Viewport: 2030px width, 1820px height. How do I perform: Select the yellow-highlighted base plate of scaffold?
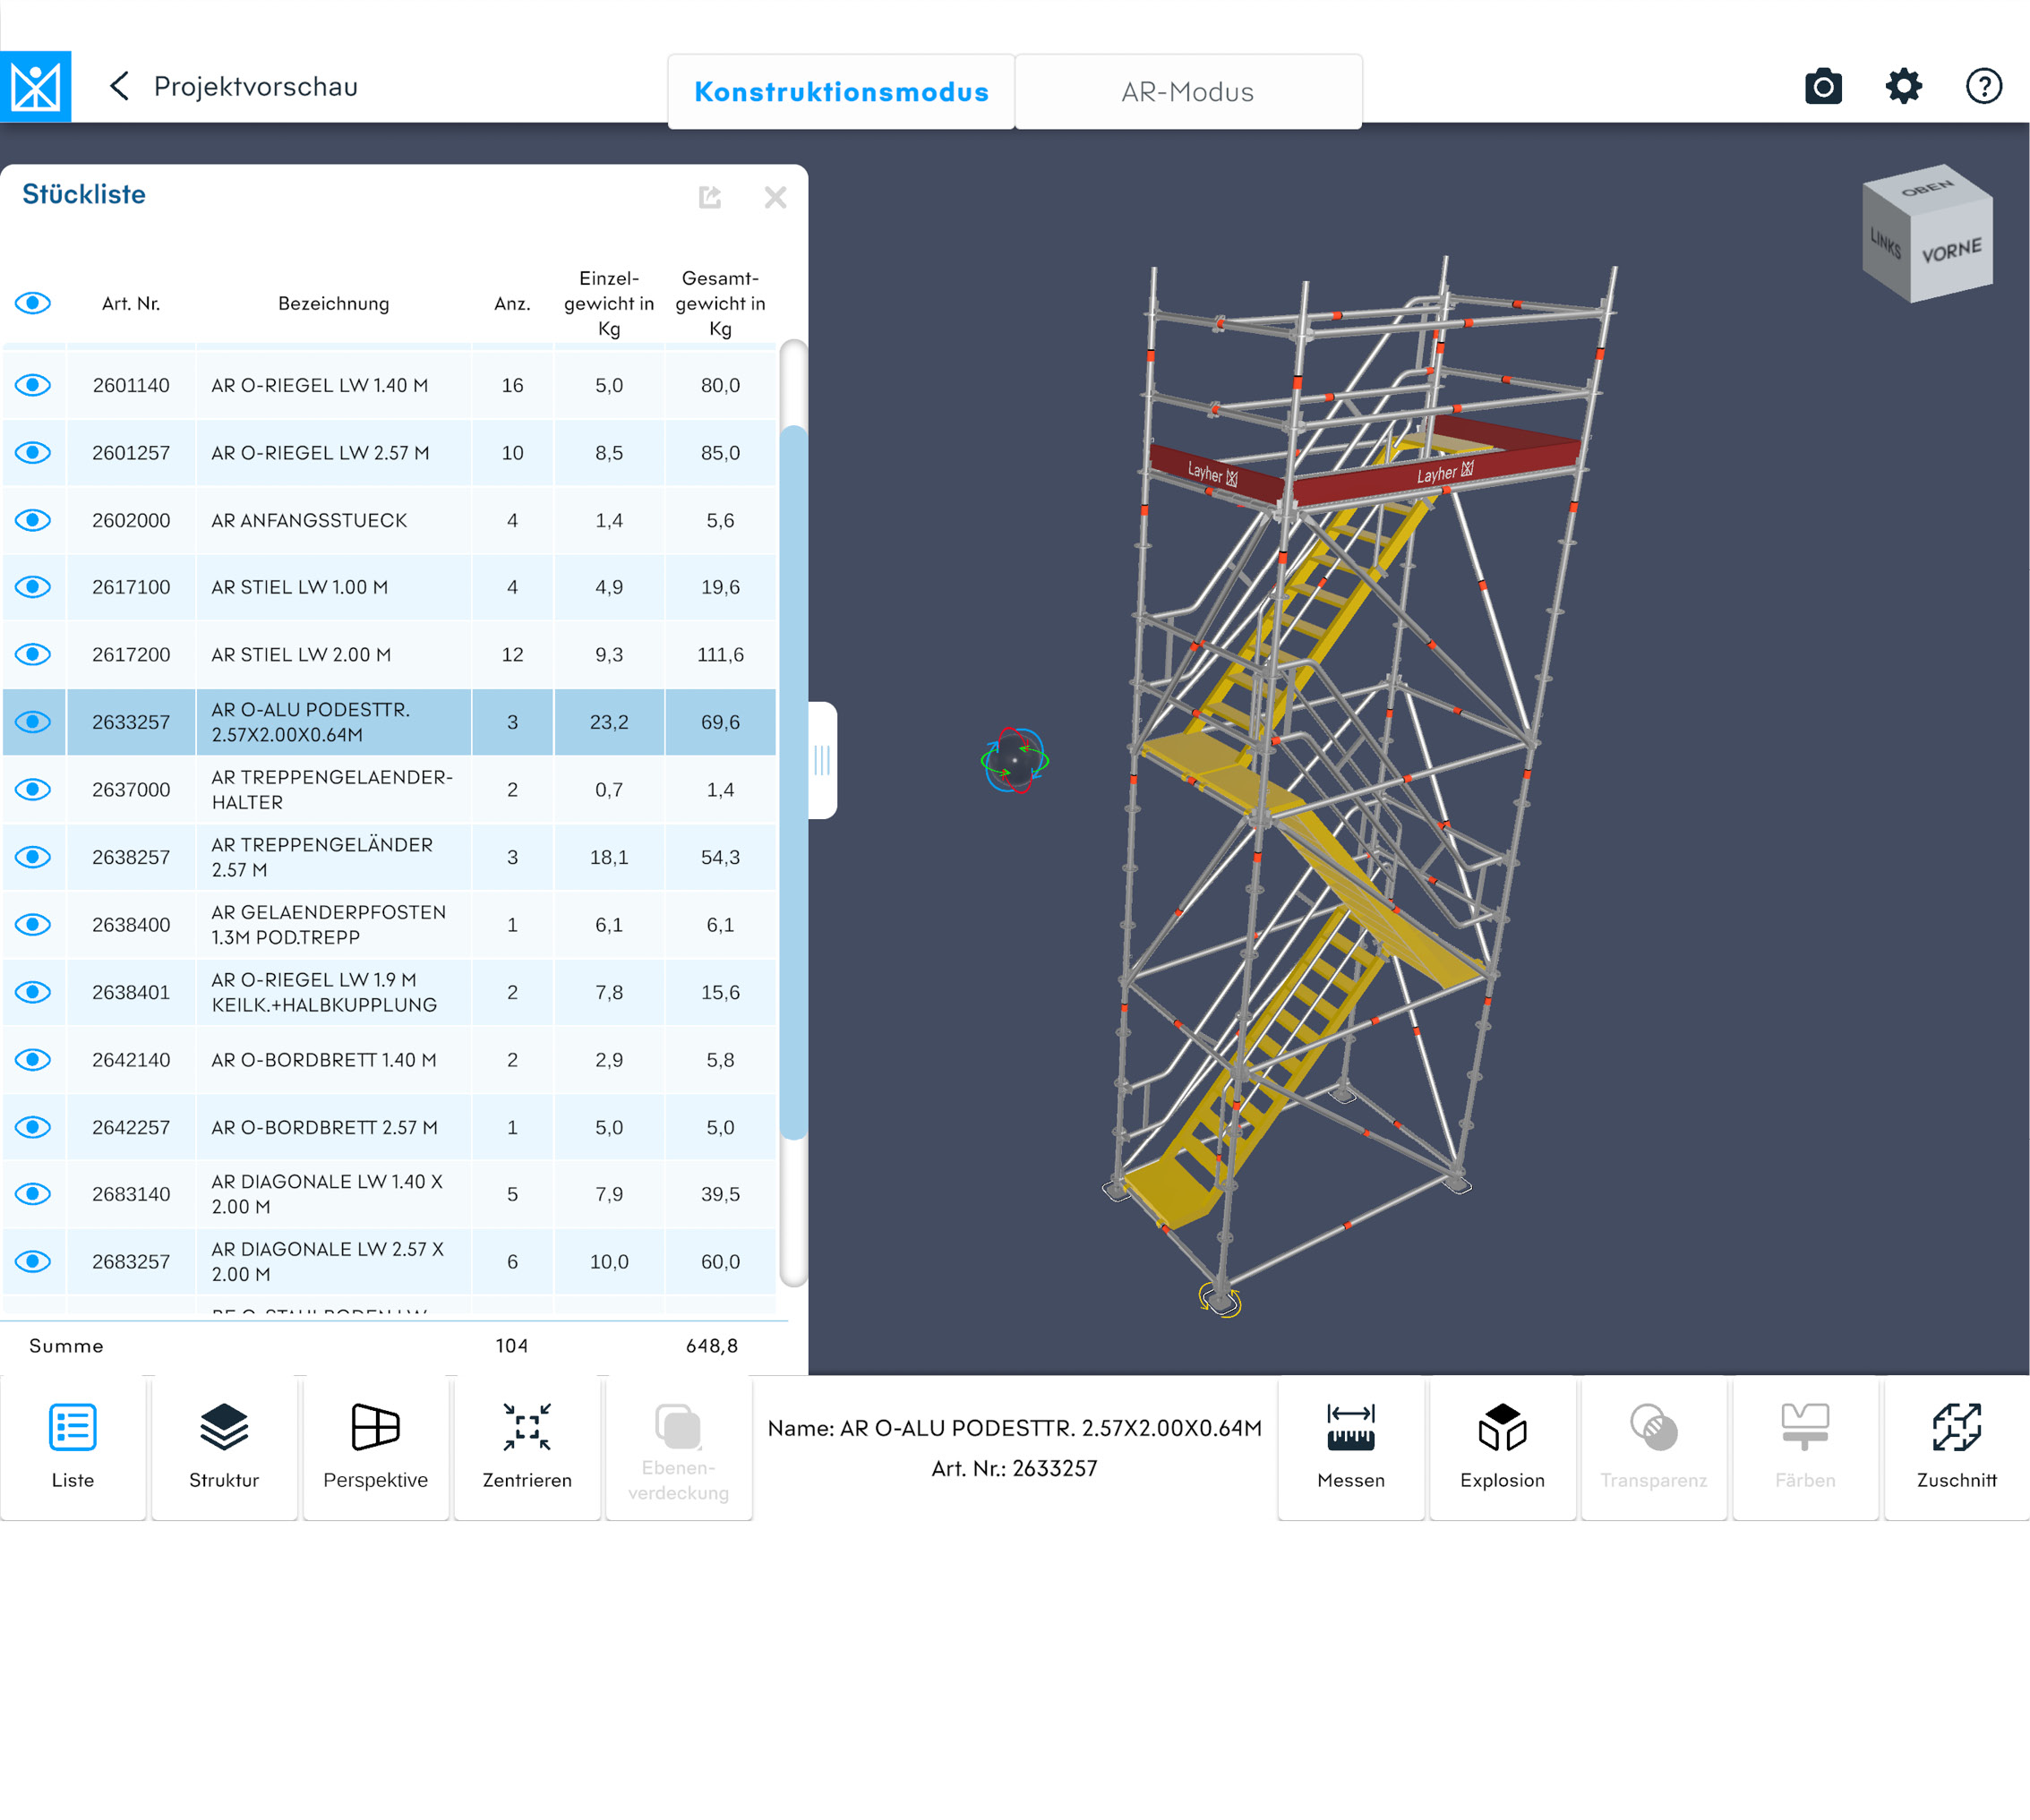pyautogui.click(x=1220, y=1299)
